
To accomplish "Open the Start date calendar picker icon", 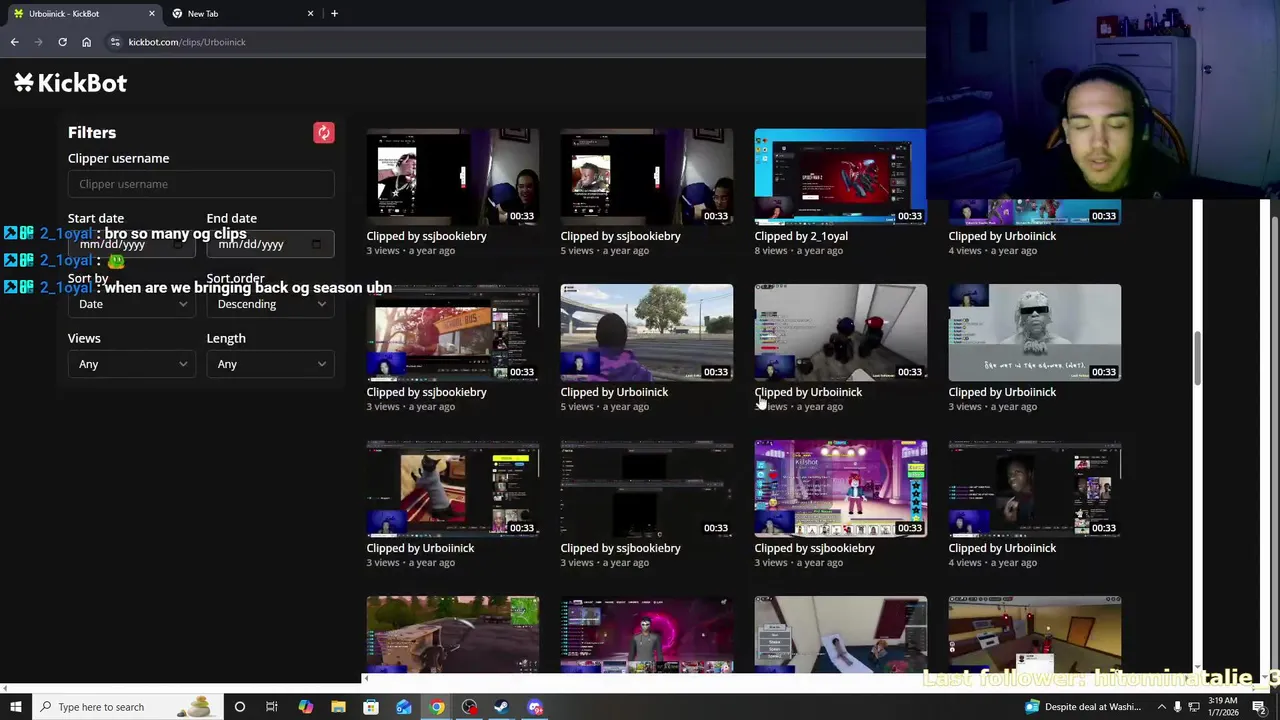I will 178,244.
